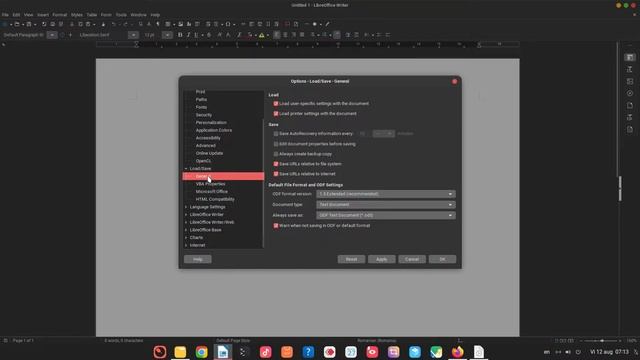
Task: Open the Format menu
Action: point(60,15)
